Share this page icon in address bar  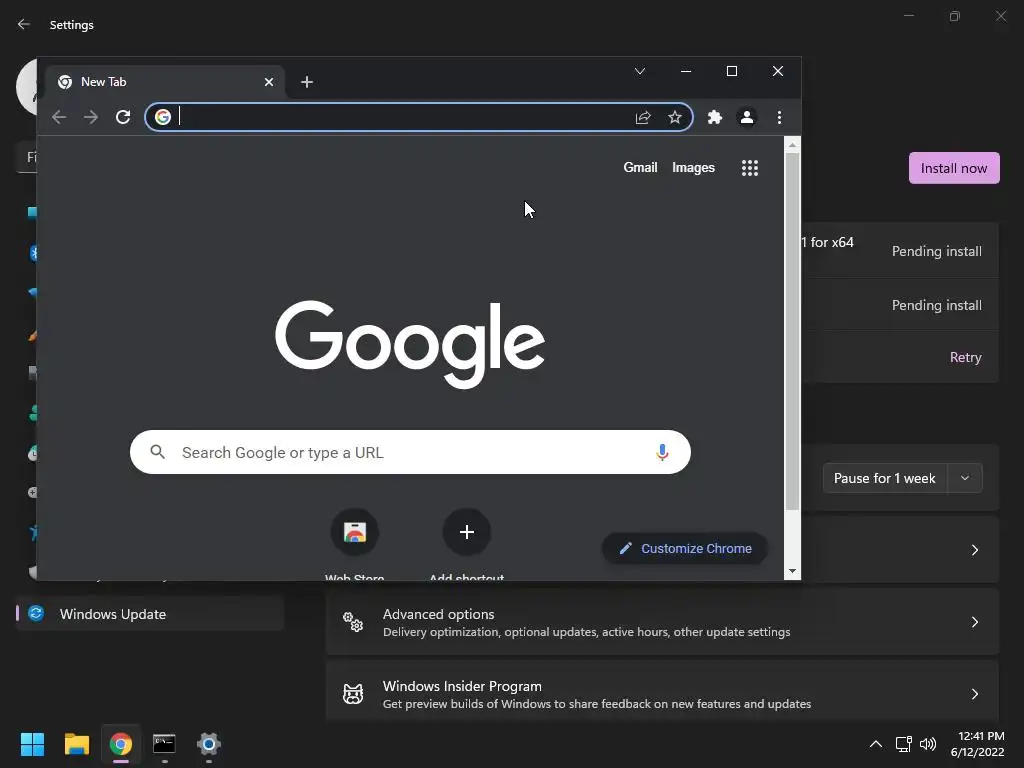click(643, 117)
